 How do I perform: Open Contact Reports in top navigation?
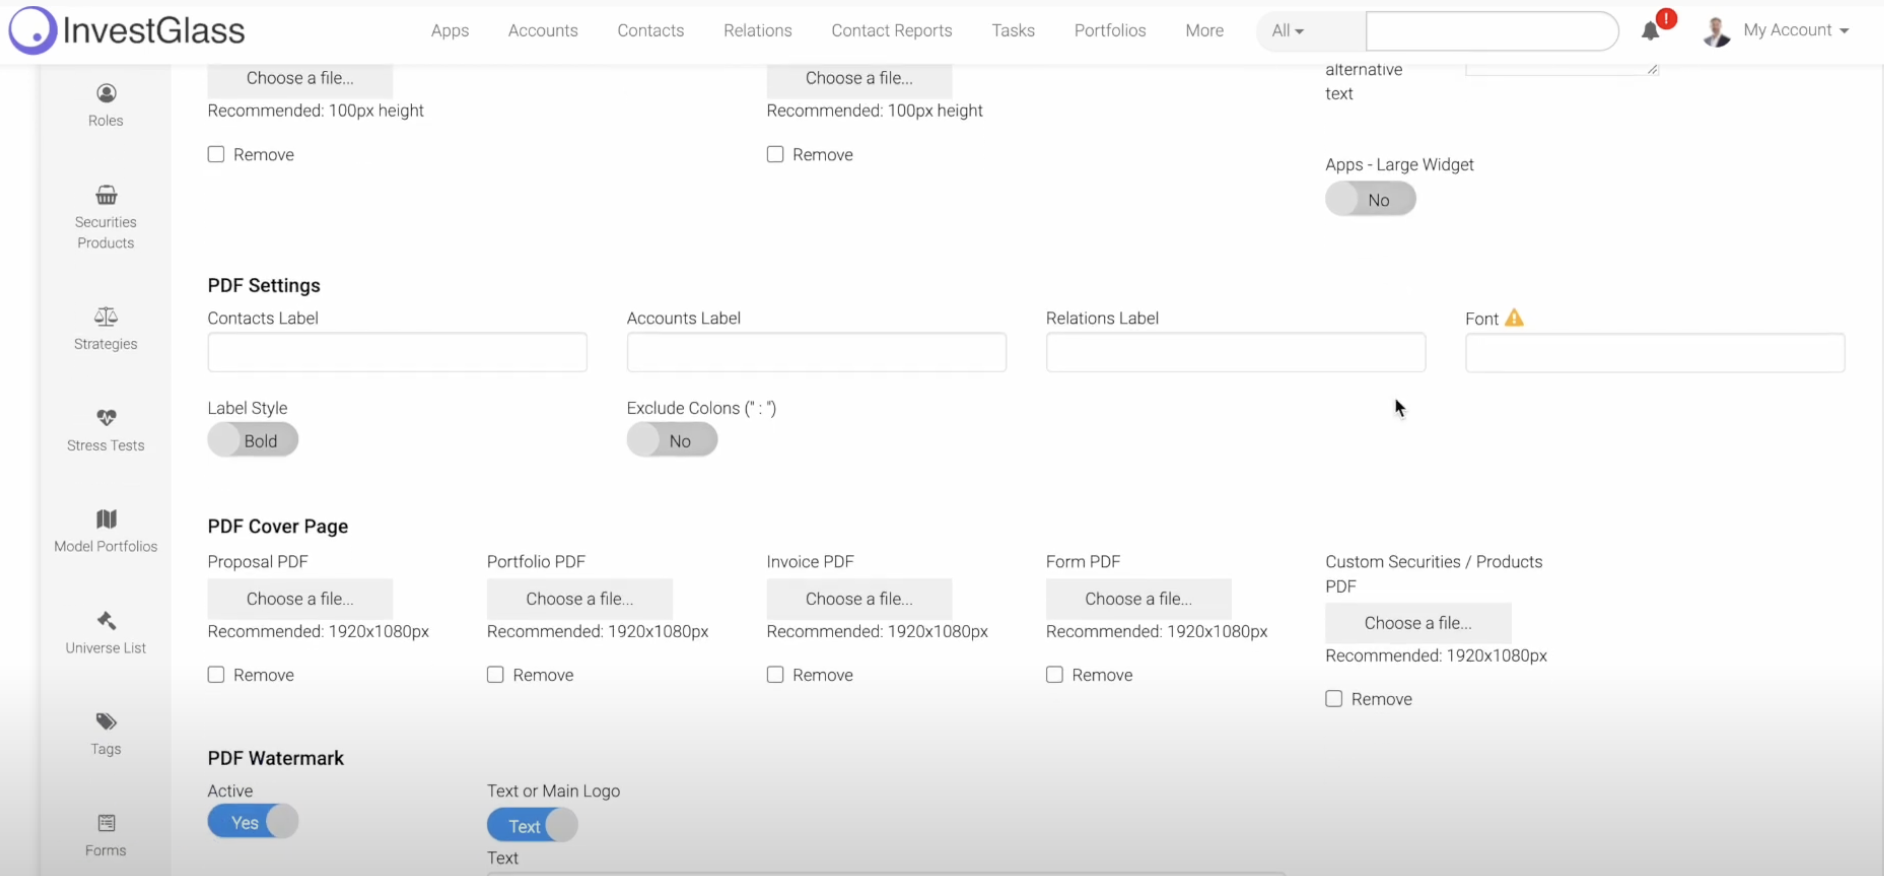click(891, 31)
